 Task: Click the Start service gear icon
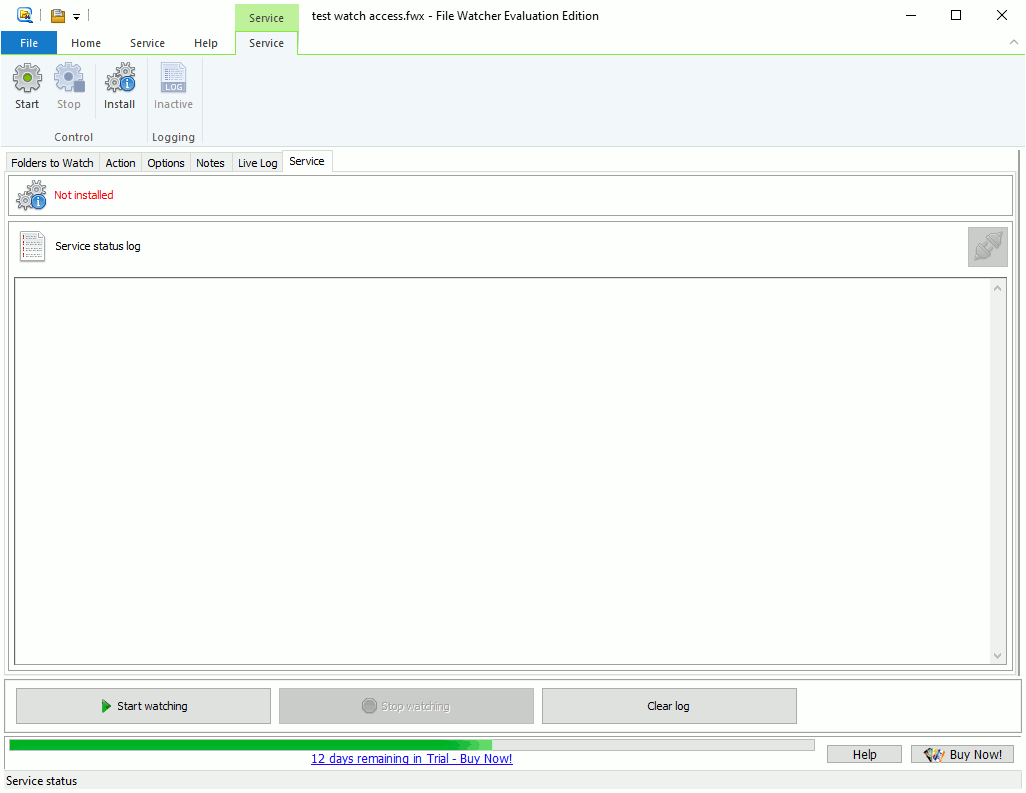click(x=27, y=78)
